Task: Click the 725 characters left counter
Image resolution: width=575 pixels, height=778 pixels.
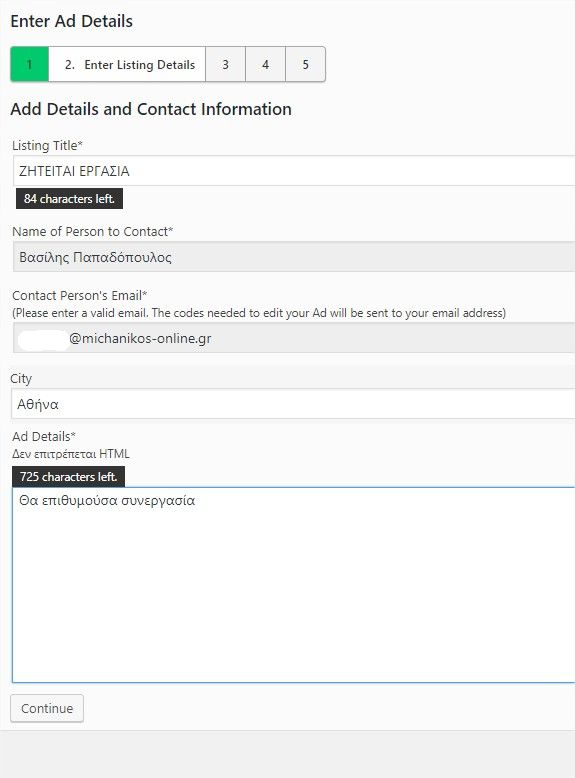Action: click(x=68, y=477)
